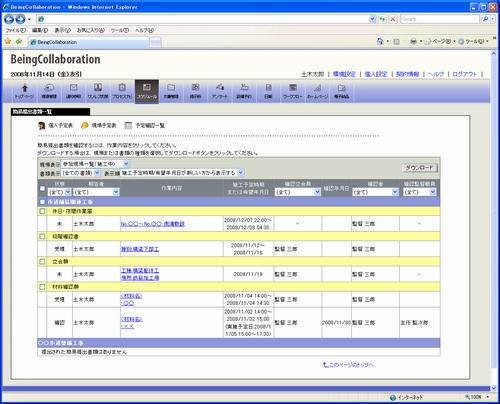Open the 文書管理 folder toolbar icon
The width and height of the screenshot is (500, 404).
coord(171,92)
